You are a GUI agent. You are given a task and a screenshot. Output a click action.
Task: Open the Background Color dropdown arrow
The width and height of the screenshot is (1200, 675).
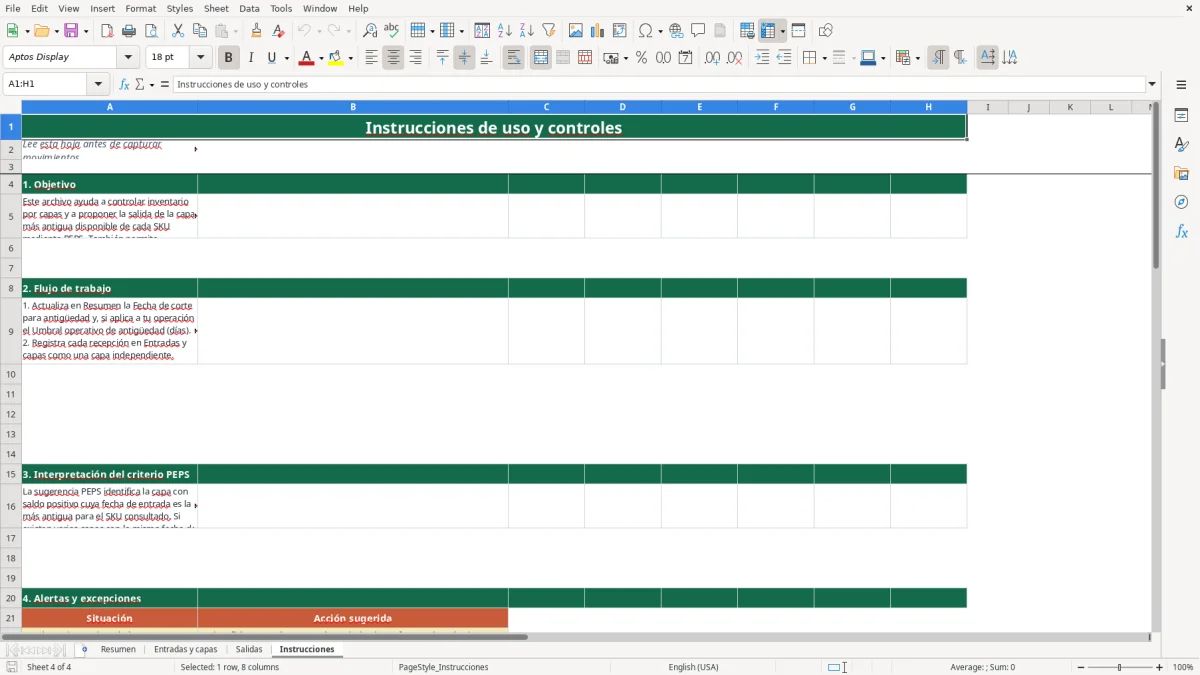coord(350,58)
